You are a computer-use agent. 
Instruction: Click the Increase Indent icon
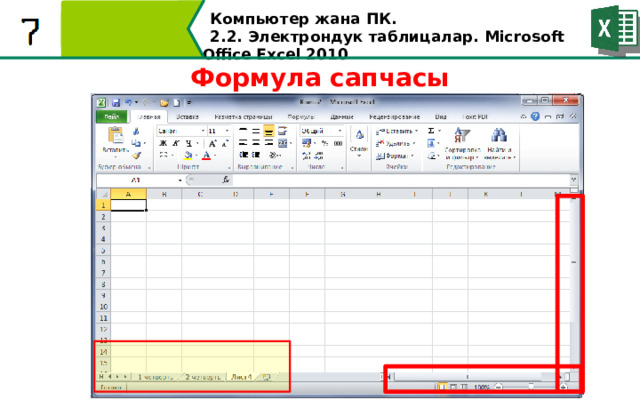pyautogui.click(x=256, y=155)
